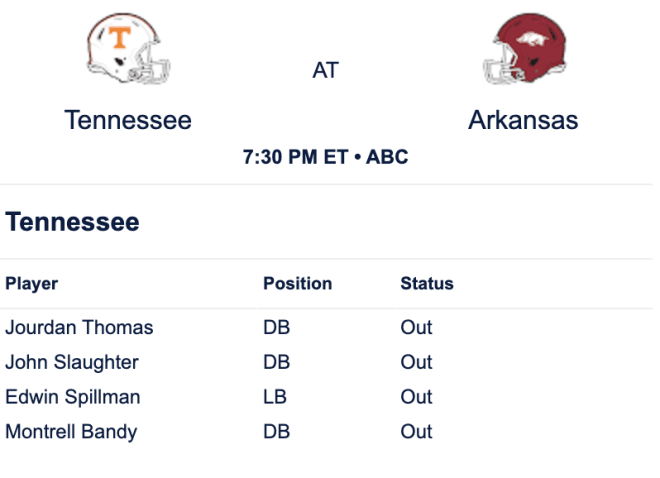The width and height of the screenshot is (660, 478).
Task: Open Montrell Bandy player entry
Action: point(71,432)
